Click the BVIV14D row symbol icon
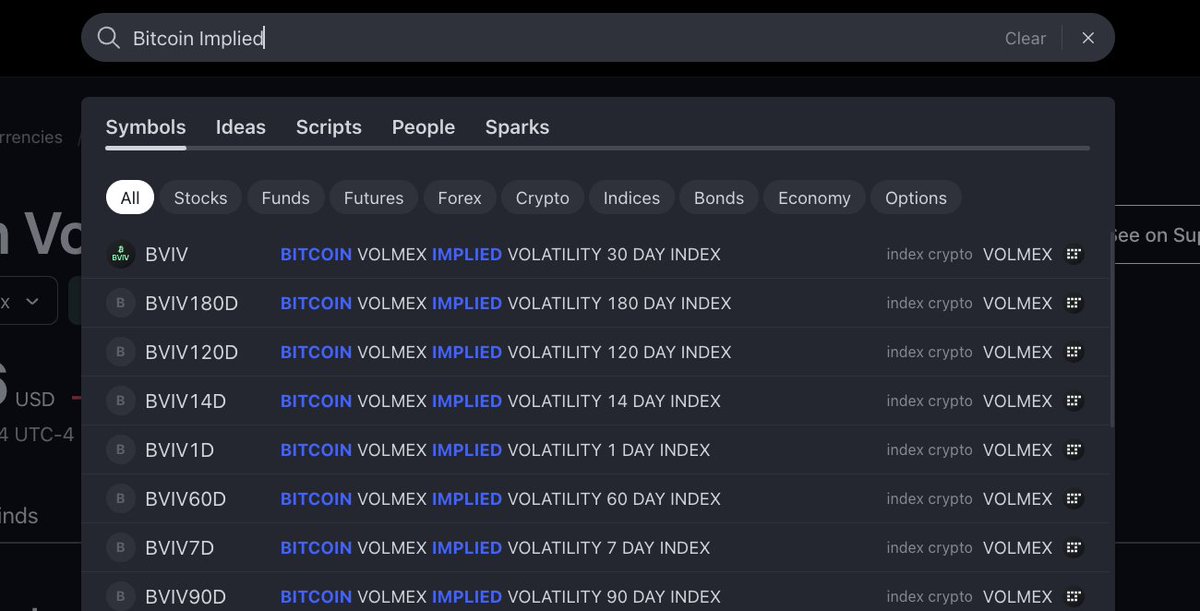 point(121,401)
